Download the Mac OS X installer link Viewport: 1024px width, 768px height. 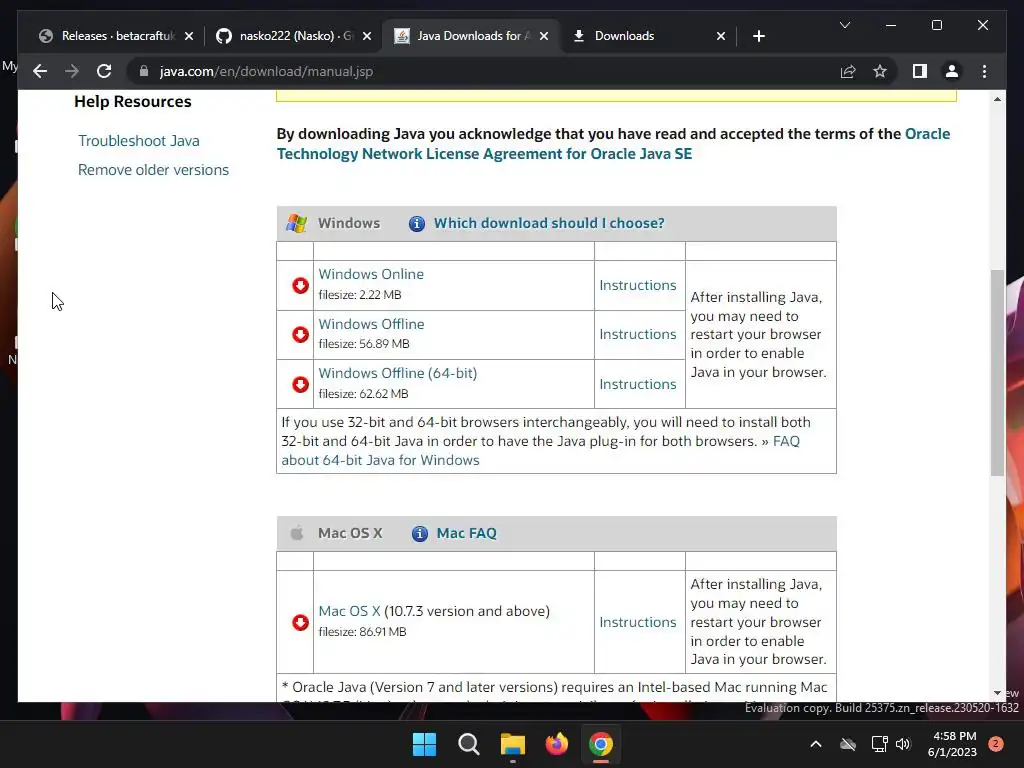349,611
